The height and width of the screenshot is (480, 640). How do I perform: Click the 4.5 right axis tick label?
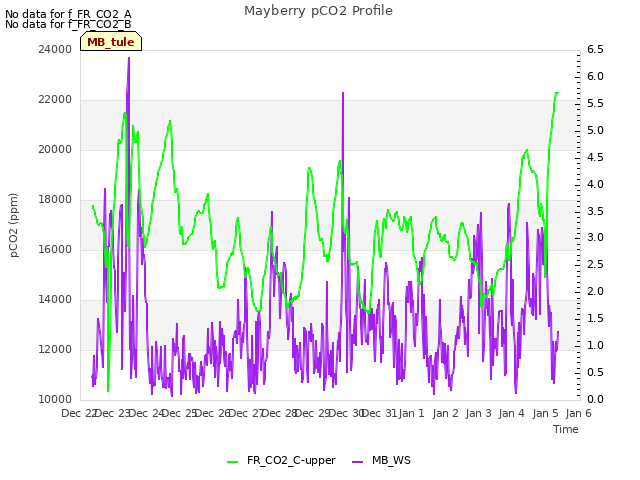point(595,157)
